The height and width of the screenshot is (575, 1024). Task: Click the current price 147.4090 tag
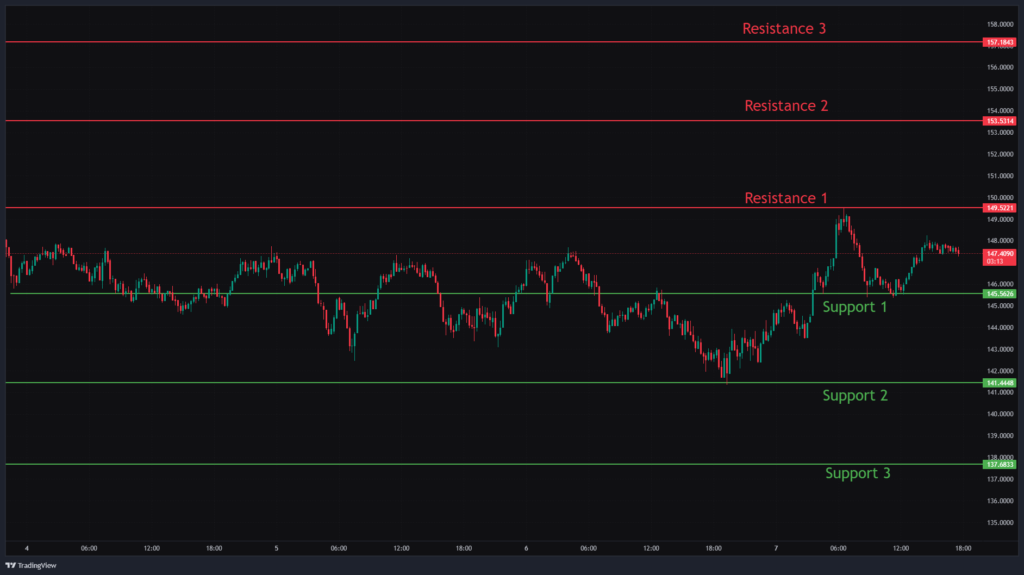tap(1000, 254)
